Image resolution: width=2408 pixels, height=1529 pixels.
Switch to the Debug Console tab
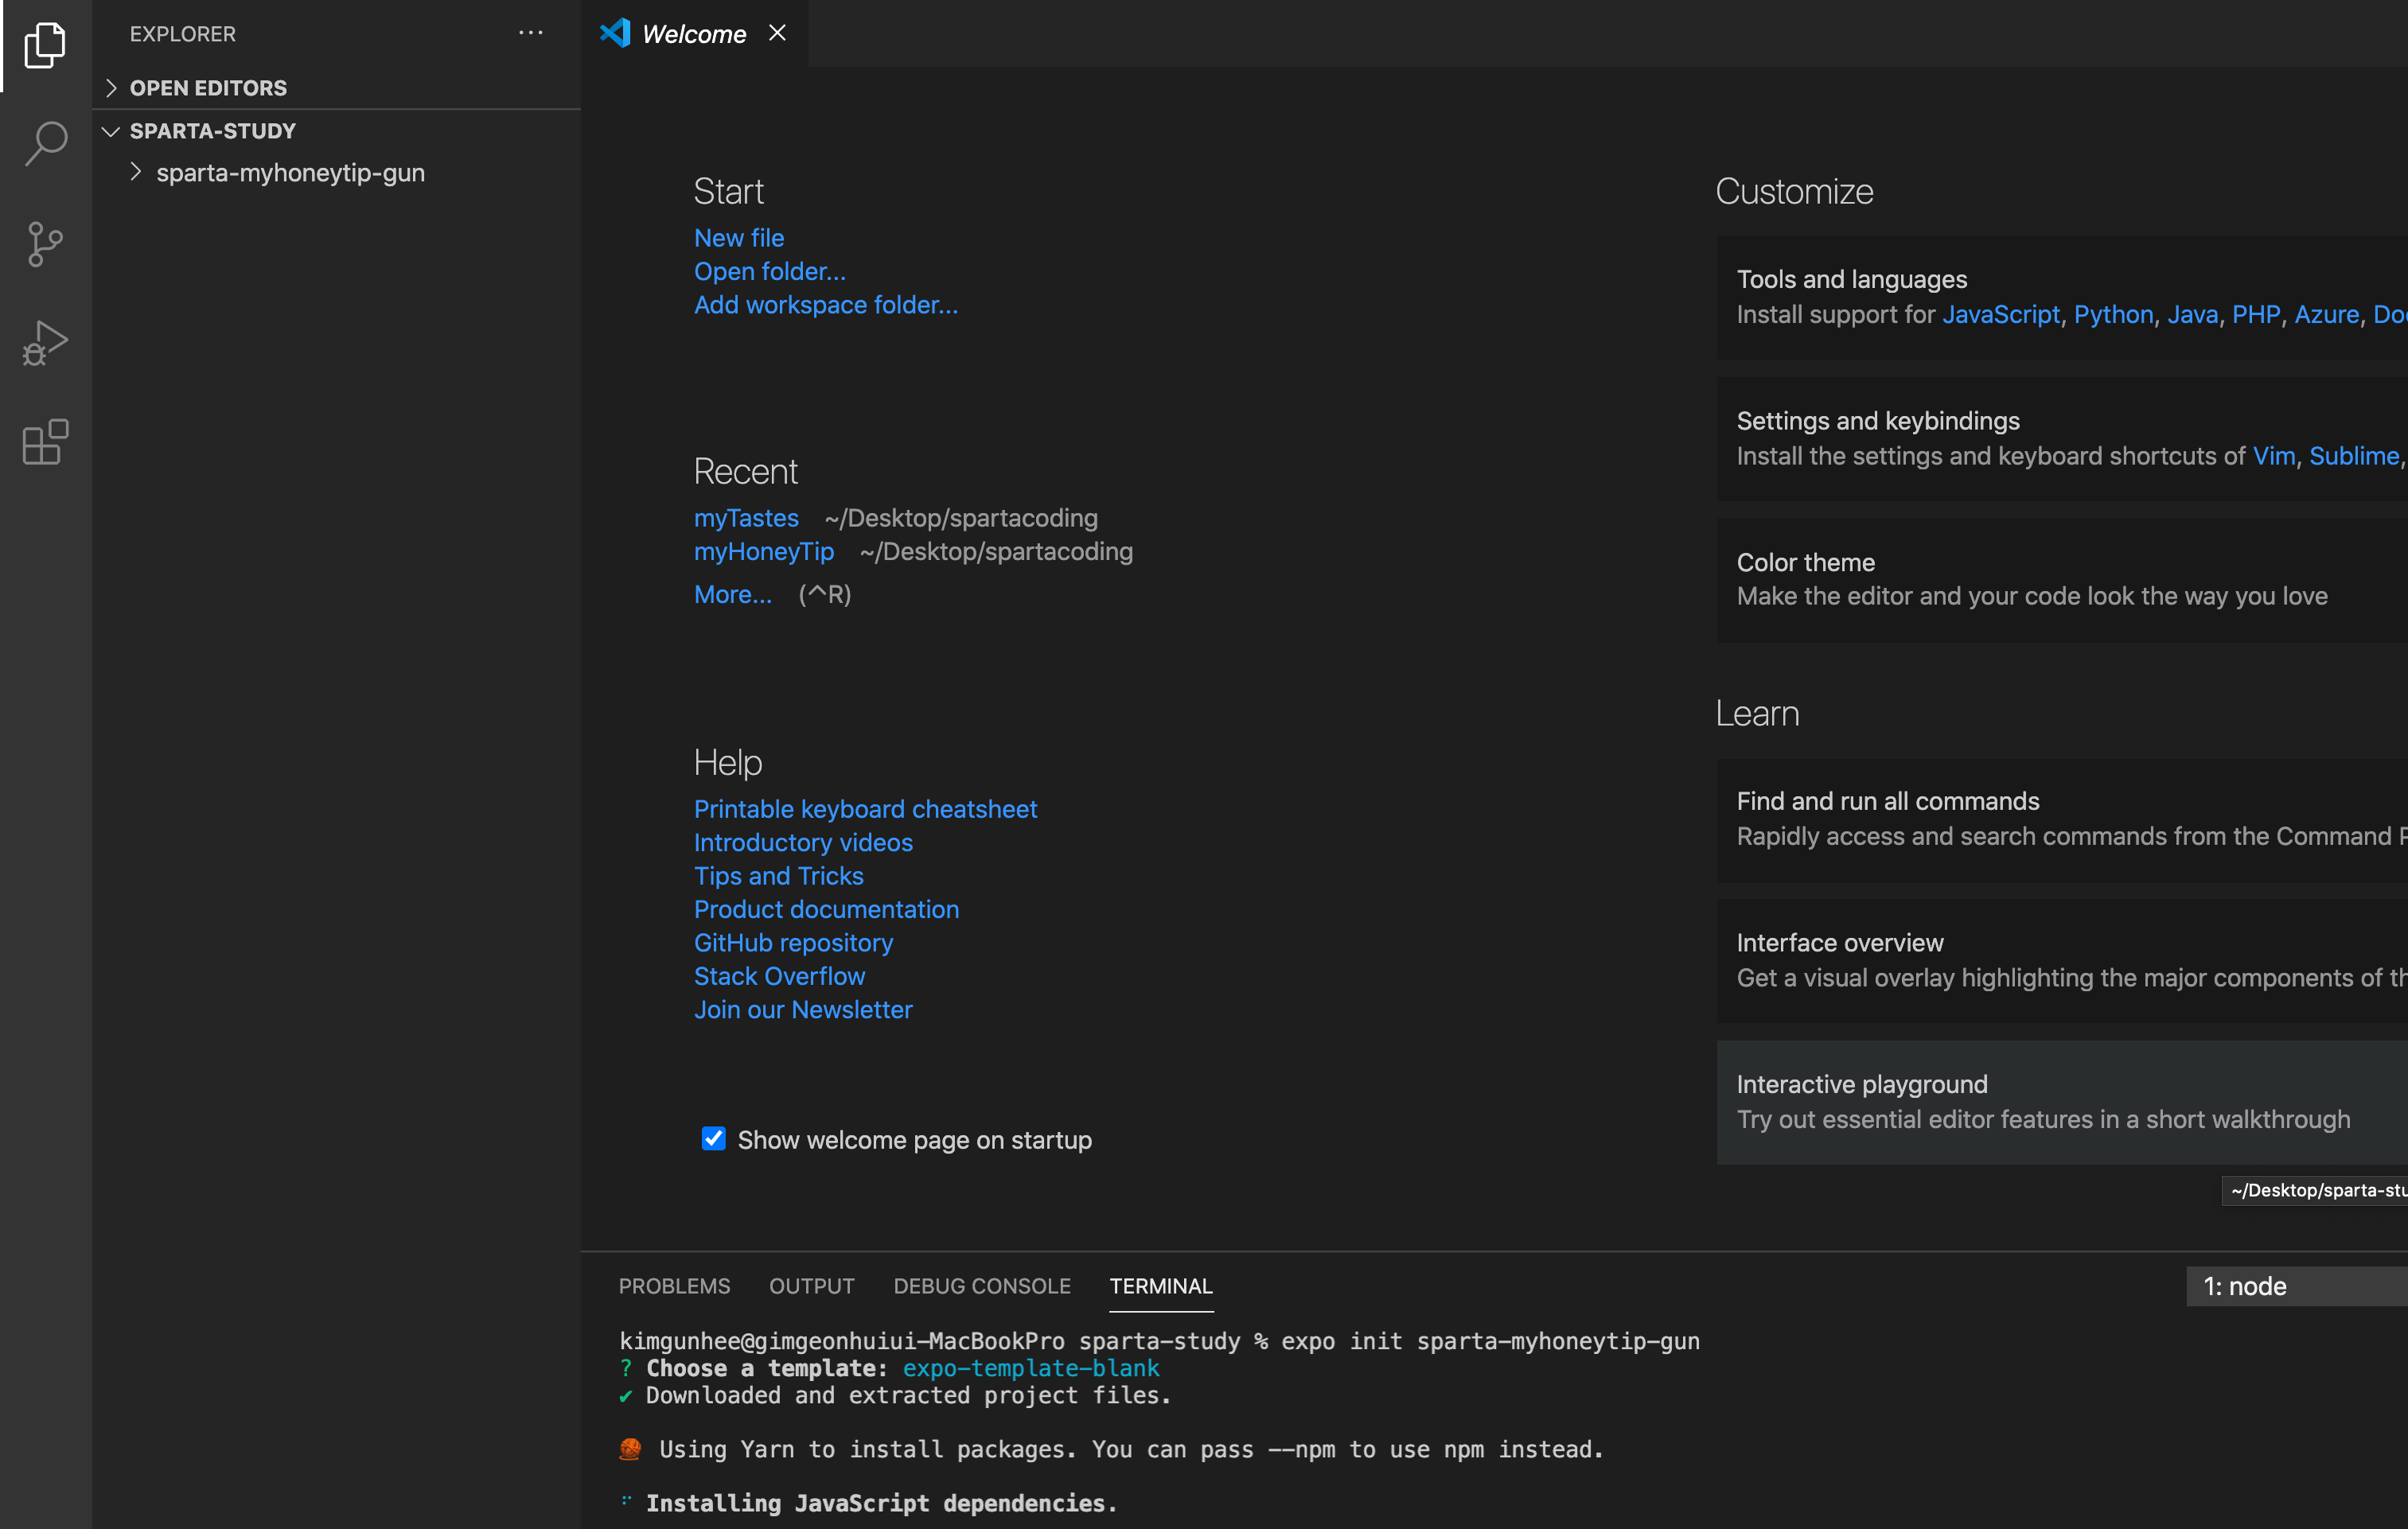981,1286
